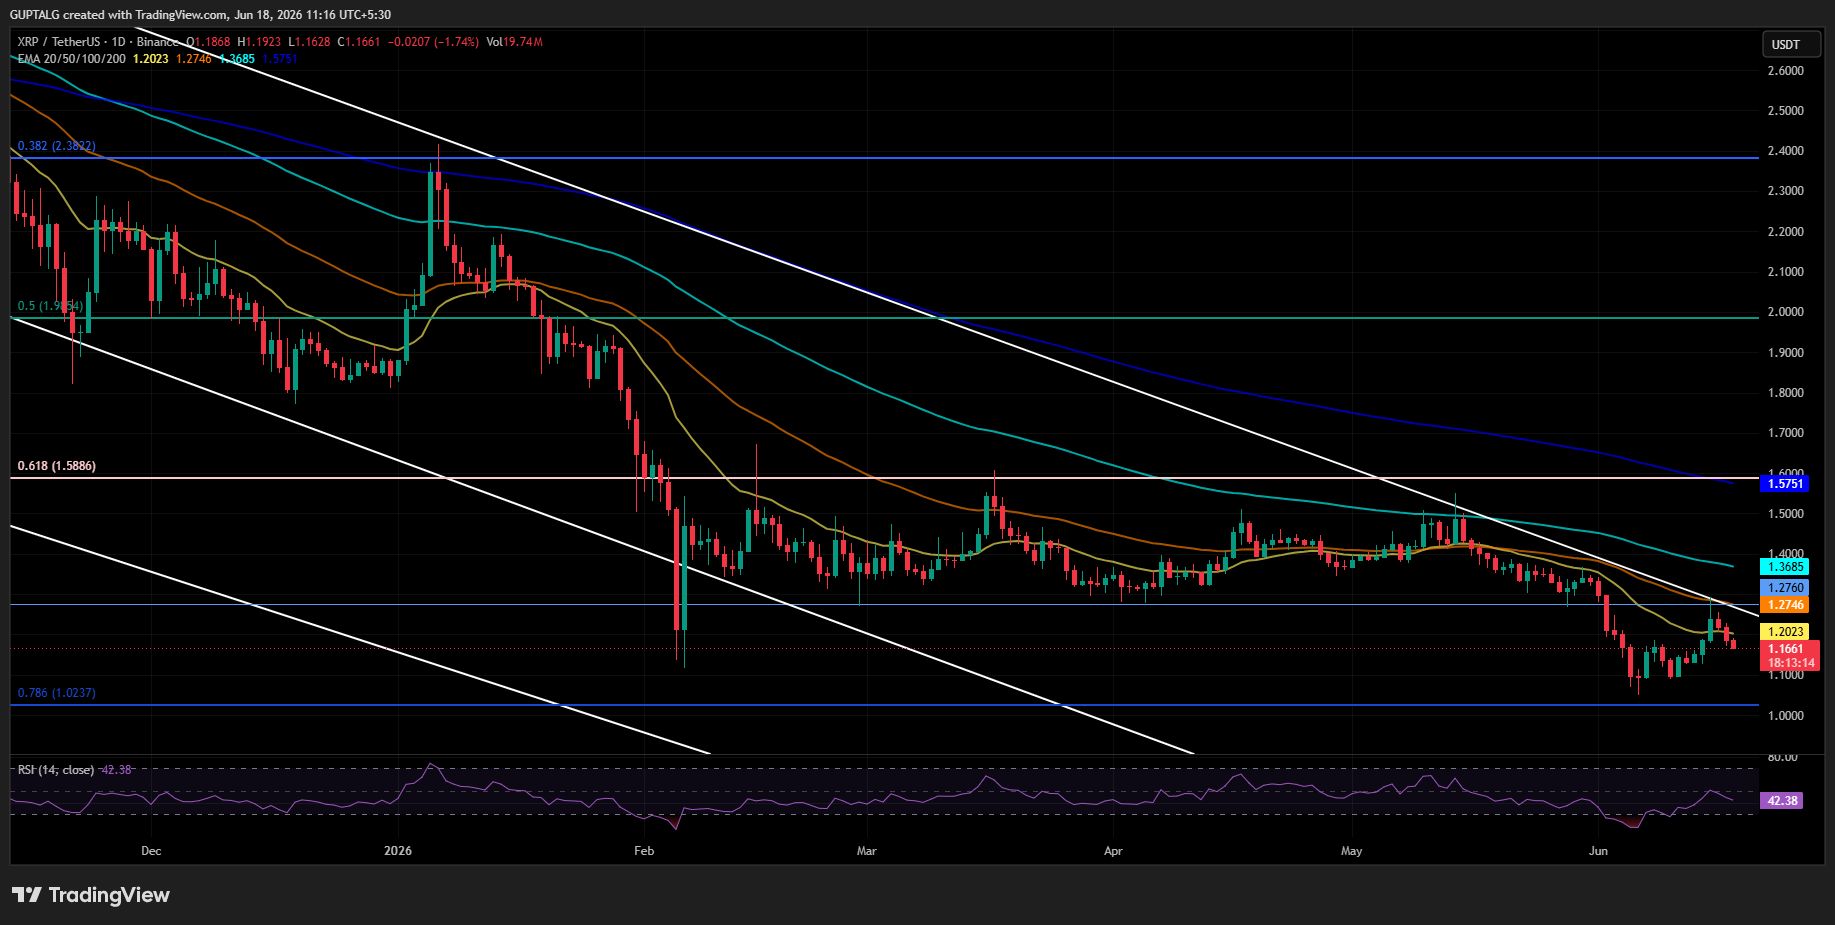Click the 18:13:14 candle countdown timer
The height and width of the screenshot is (925, 1835).
(1790, 663)
